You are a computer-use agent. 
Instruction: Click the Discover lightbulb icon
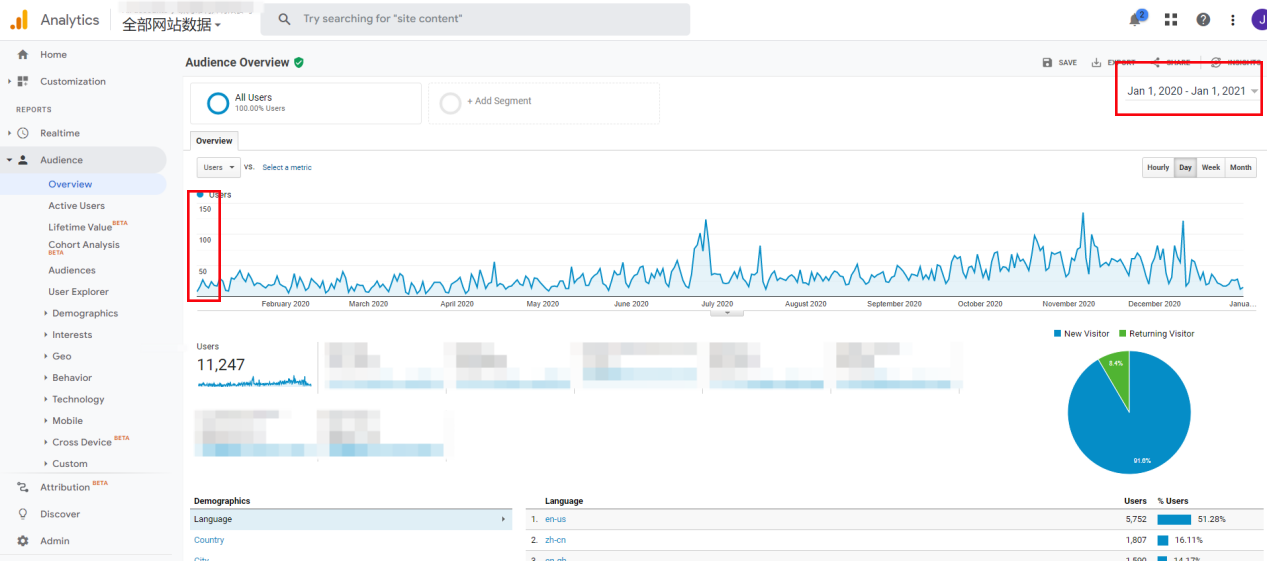(x=23, y=514)
